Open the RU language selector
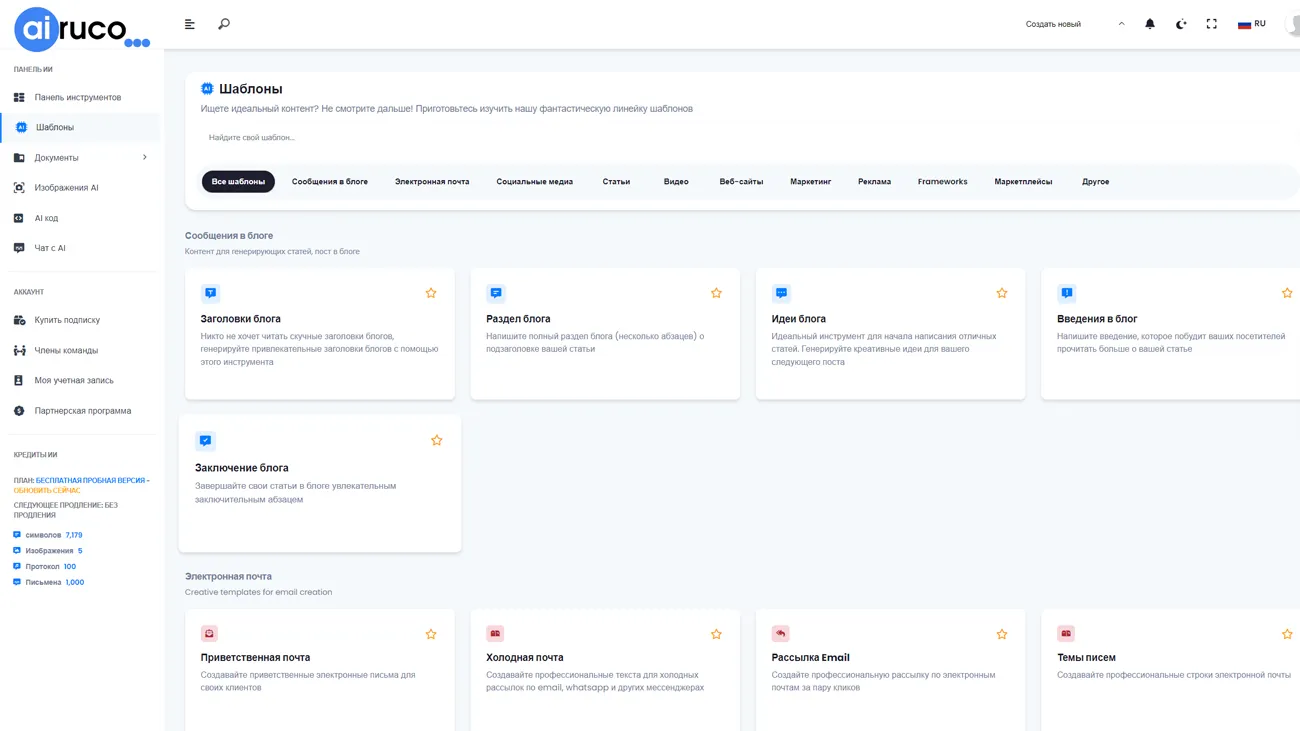This screenshot has height=731, width=1300. 1252,24
